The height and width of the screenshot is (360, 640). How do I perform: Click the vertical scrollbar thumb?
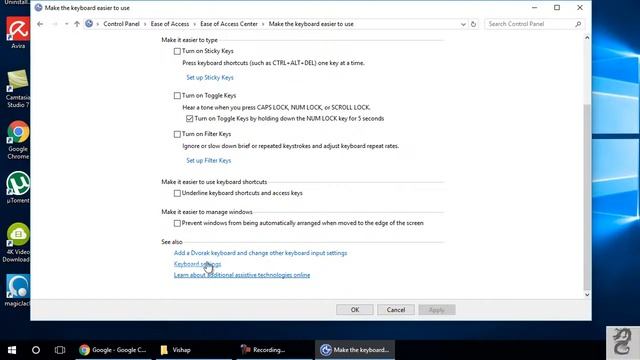pyautogui.click(x=587, y=196)
